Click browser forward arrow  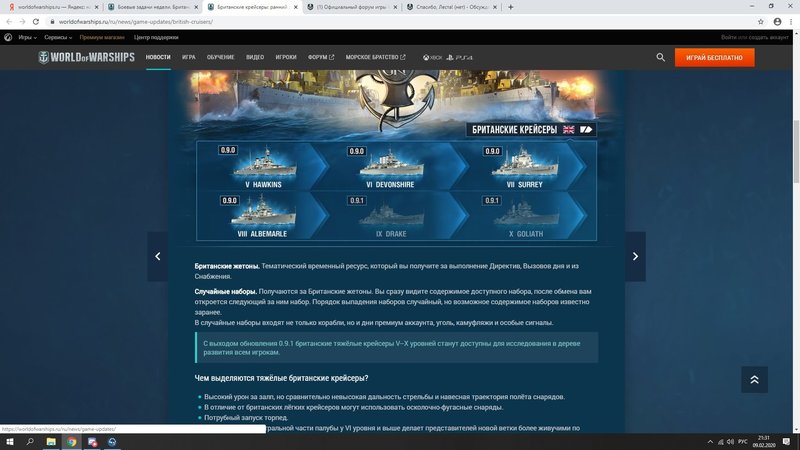coord(22,22)
